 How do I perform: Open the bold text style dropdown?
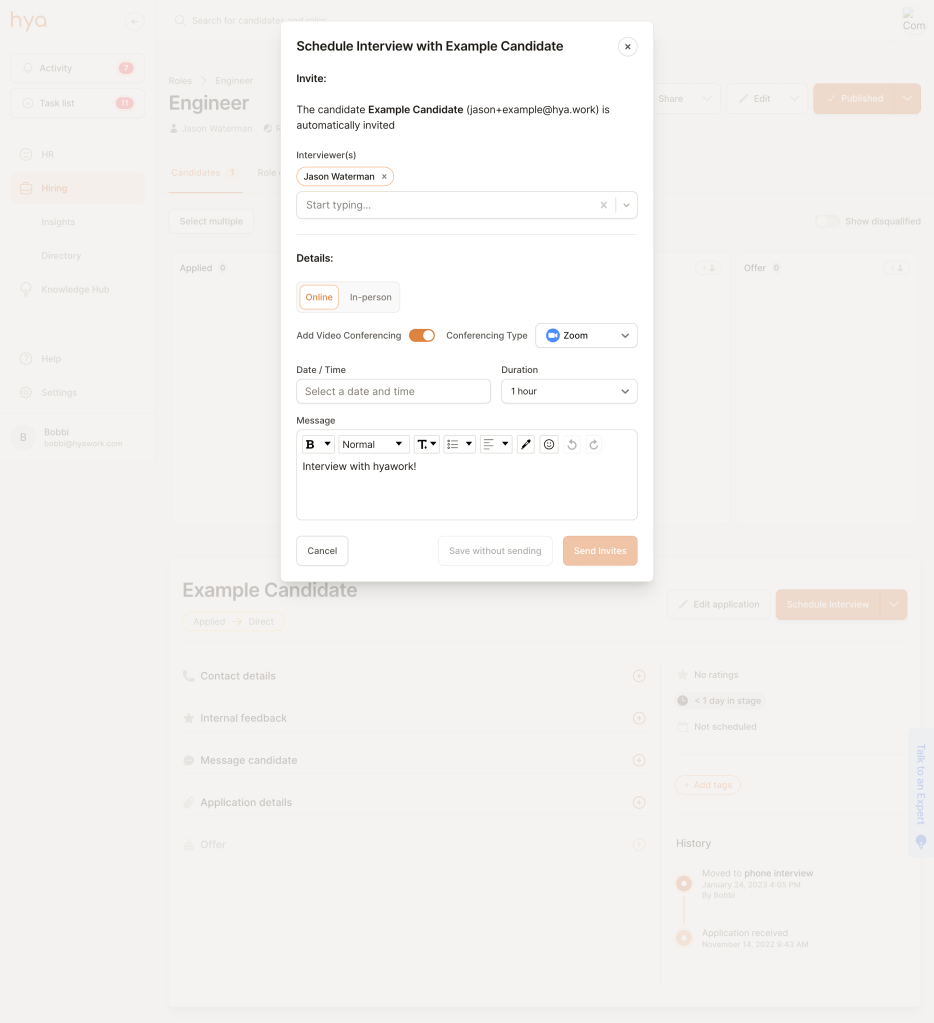318,444
